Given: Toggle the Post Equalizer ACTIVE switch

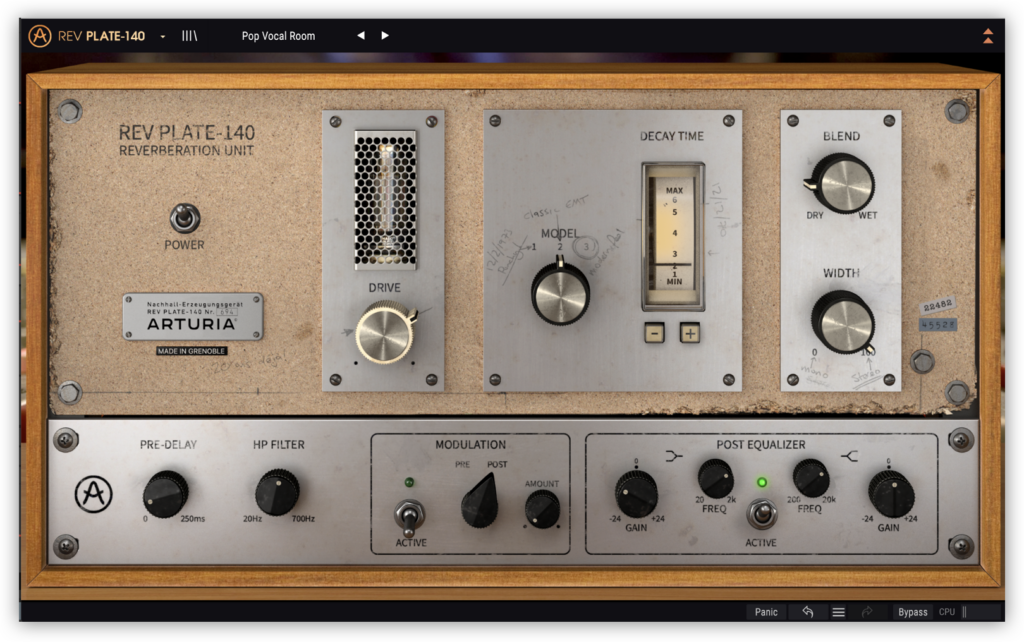Looking at the screenshot, I should pos(762,514).
